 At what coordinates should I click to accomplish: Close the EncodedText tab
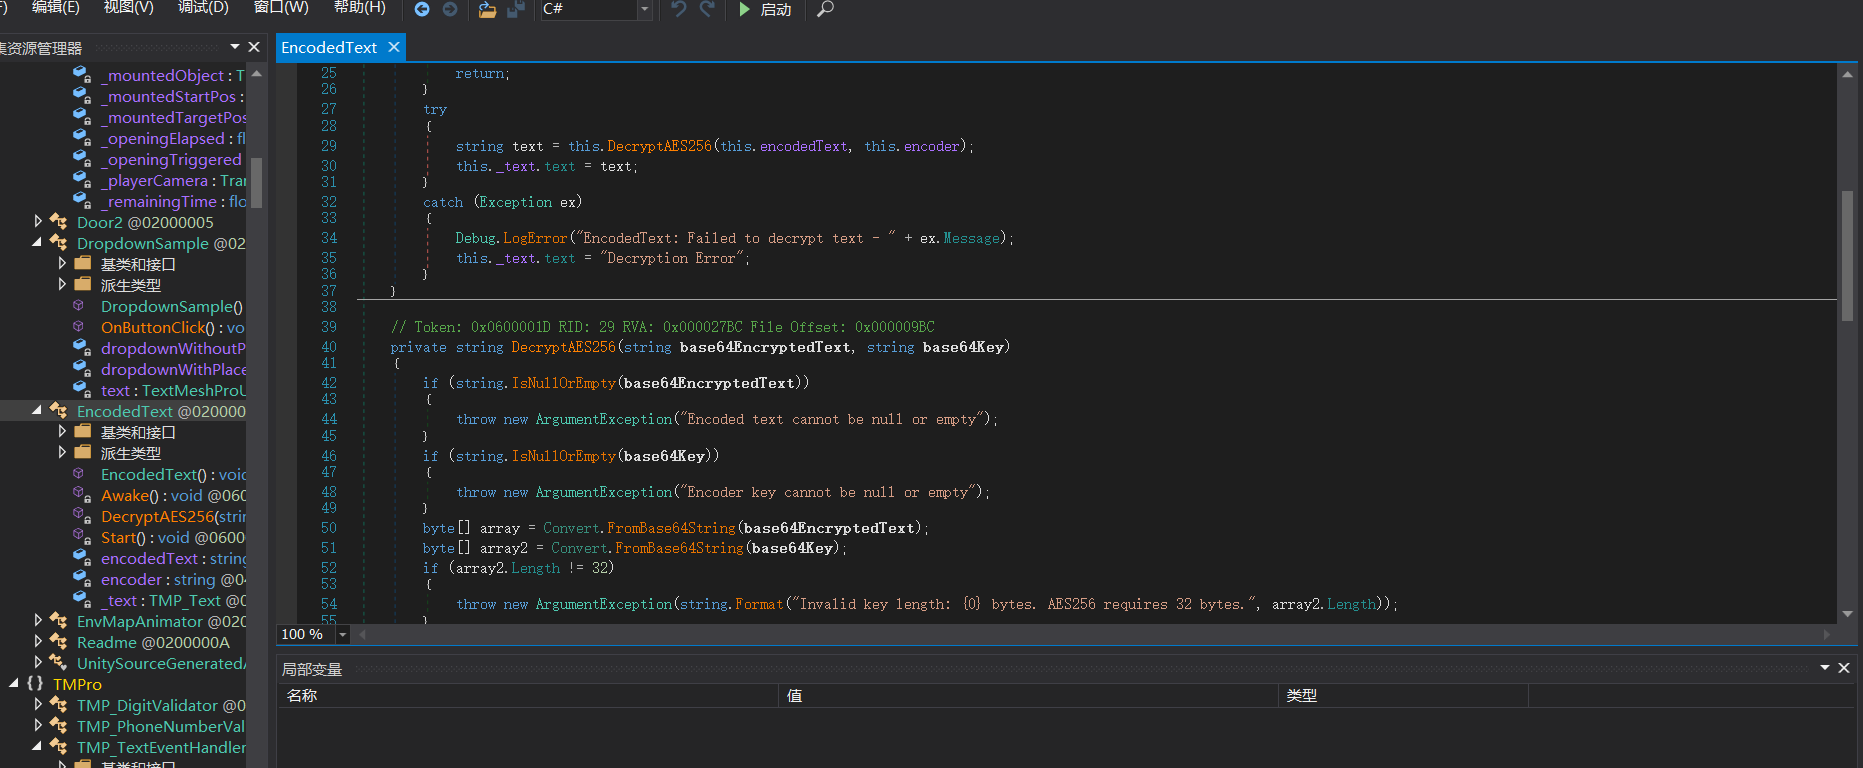click(394, 47)
